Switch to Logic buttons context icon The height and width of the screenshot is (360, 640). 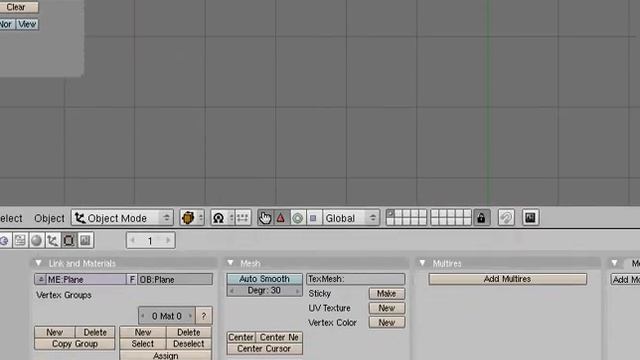tap(4, 240)
